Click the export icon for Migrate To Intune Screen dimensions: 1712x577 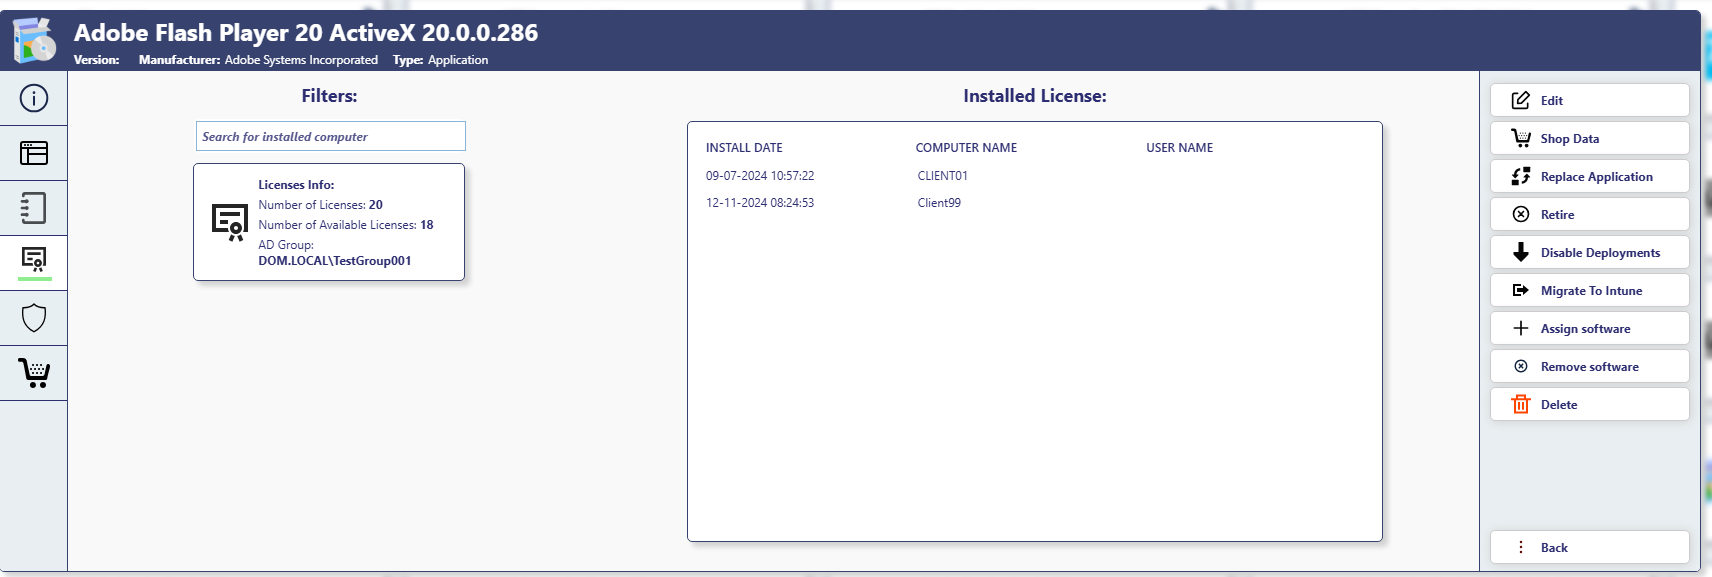coord(1521,290)
